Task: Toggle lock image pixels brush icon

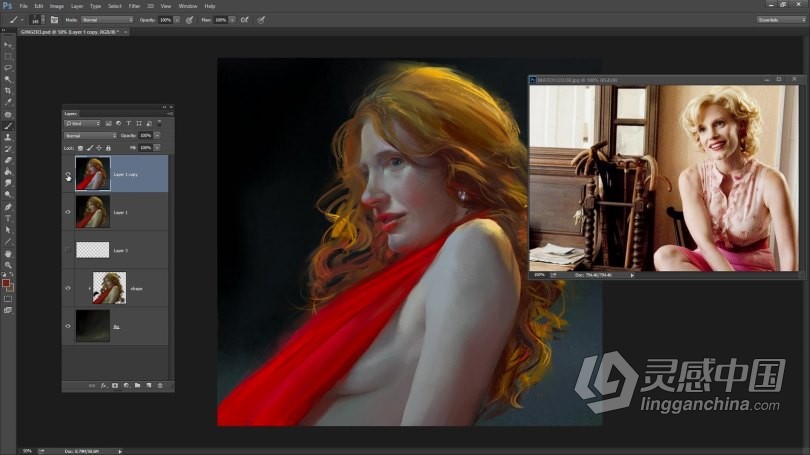Action: point(90,148)
